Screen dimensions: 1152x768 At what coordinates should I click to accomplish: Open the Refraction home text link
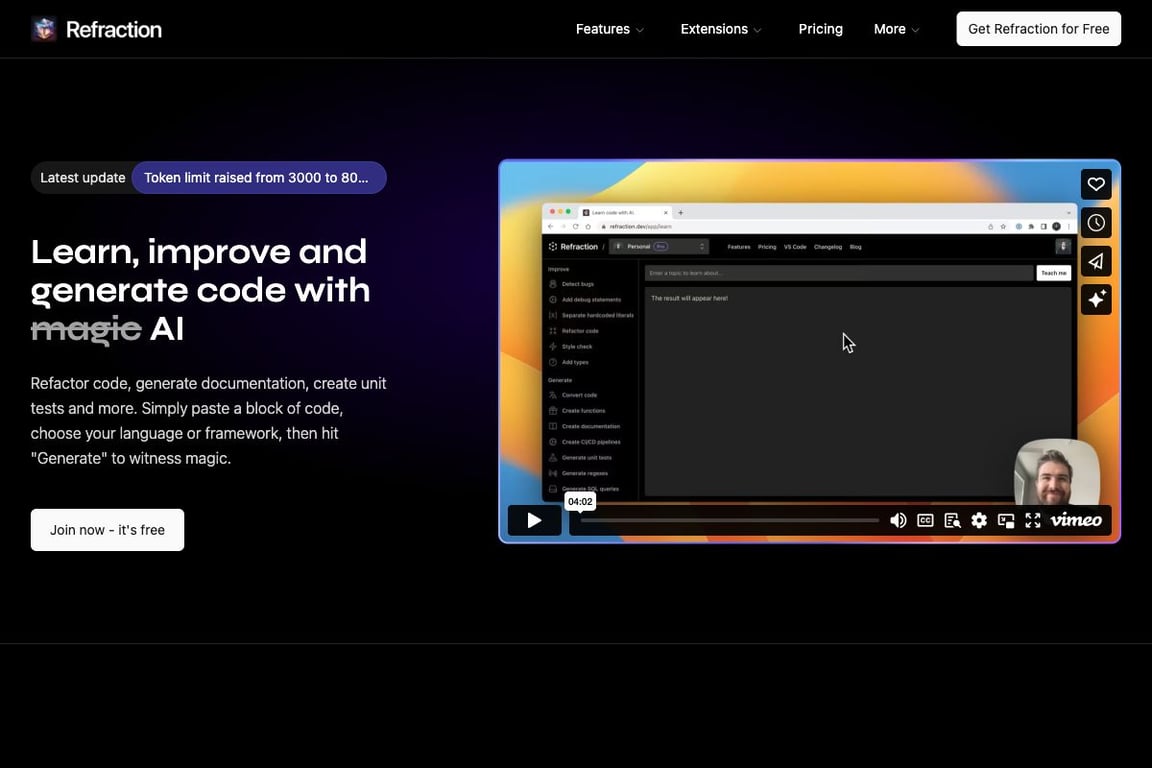114,29
